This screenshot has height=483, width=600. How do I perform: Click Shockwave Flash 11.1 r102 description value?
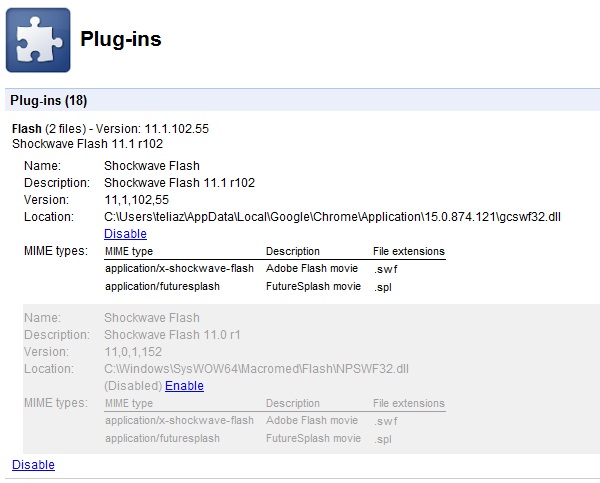click(179, 183)
